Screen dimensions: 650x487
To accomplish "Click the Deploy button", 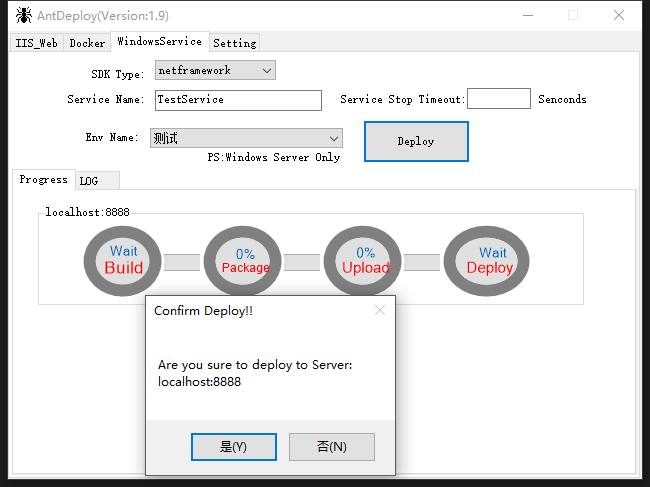I will point(416,141).
